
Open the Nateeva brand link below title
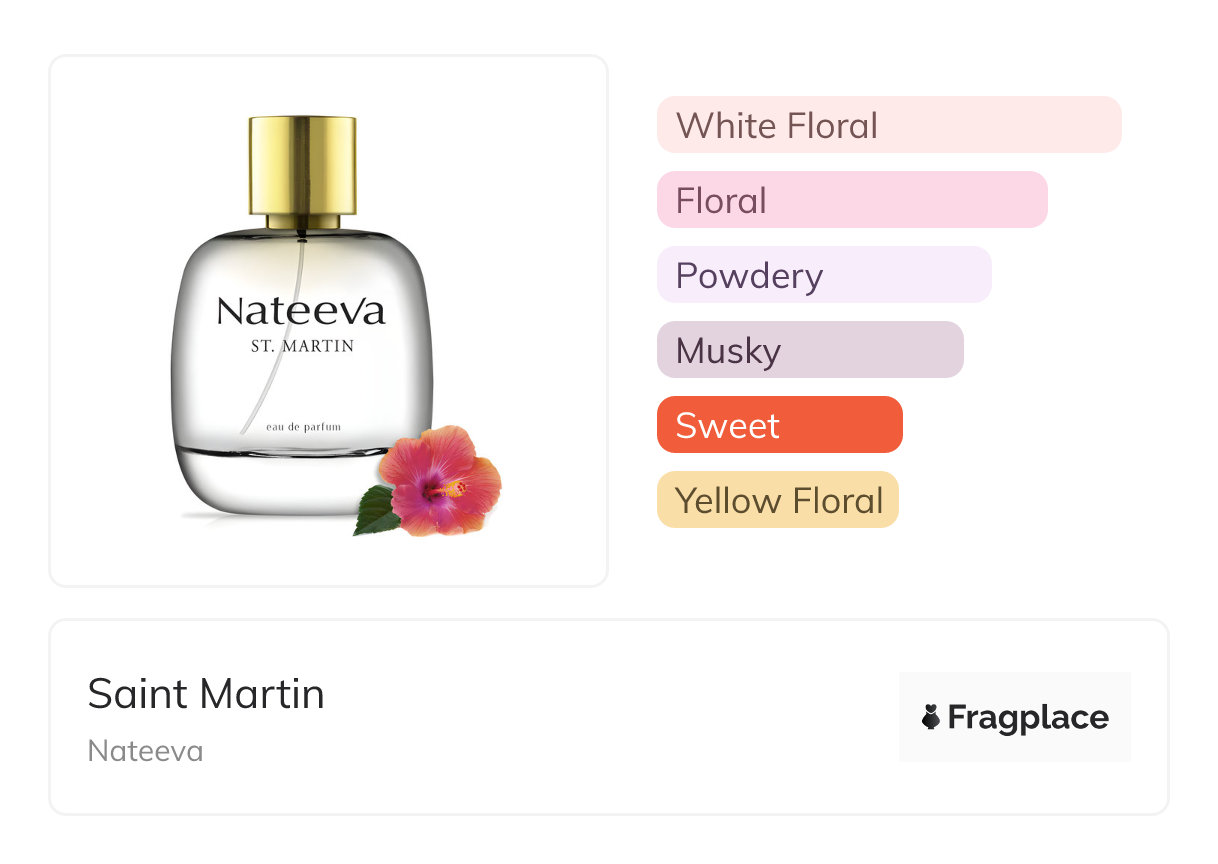tap(146, 751)
